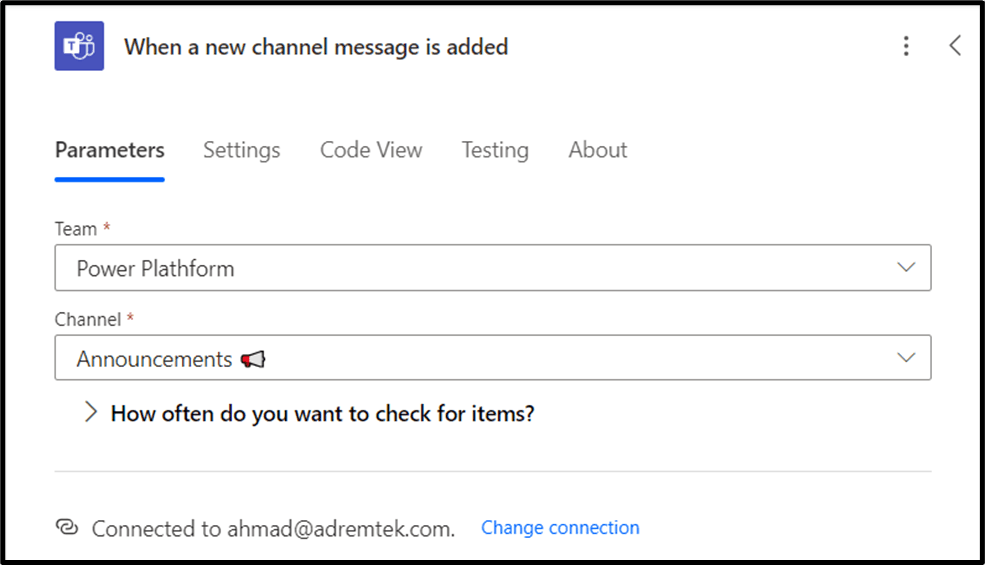Open the Settings tab

coord(242,150)
